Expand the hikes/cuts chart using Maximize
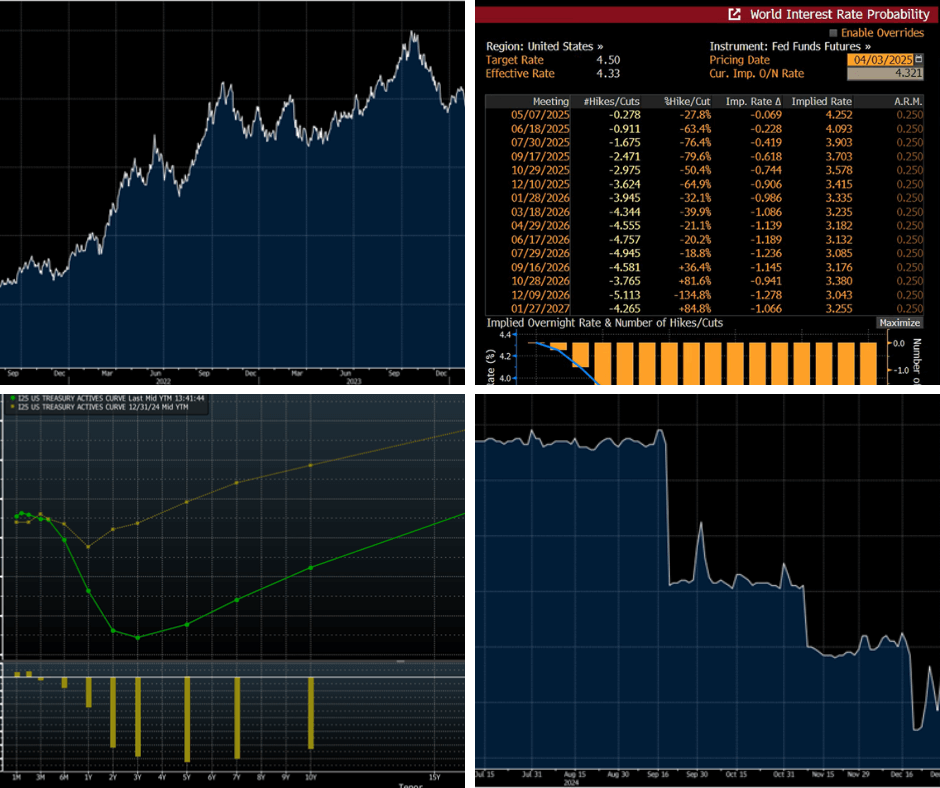This screenshot has width=940, height=788. point(899,322)
